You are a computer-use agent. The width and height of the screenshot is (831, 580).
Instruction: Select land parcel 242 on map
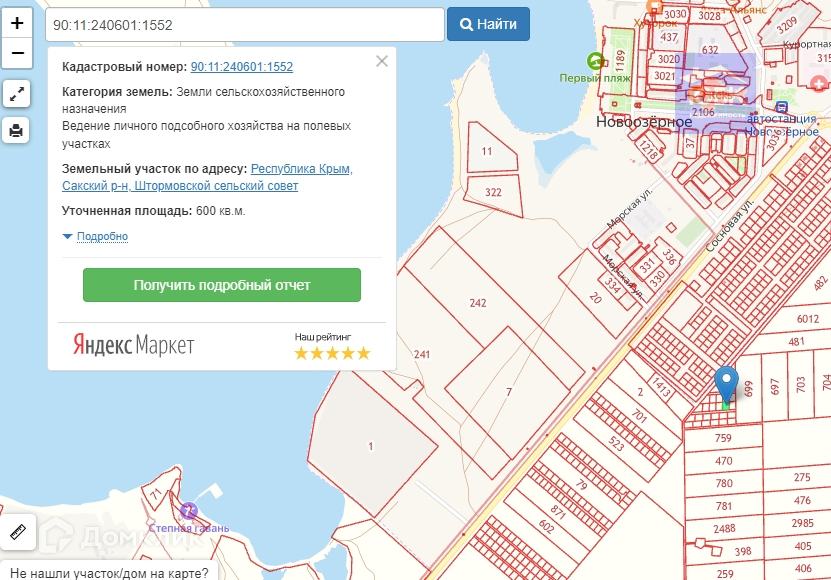coord(478,303)
